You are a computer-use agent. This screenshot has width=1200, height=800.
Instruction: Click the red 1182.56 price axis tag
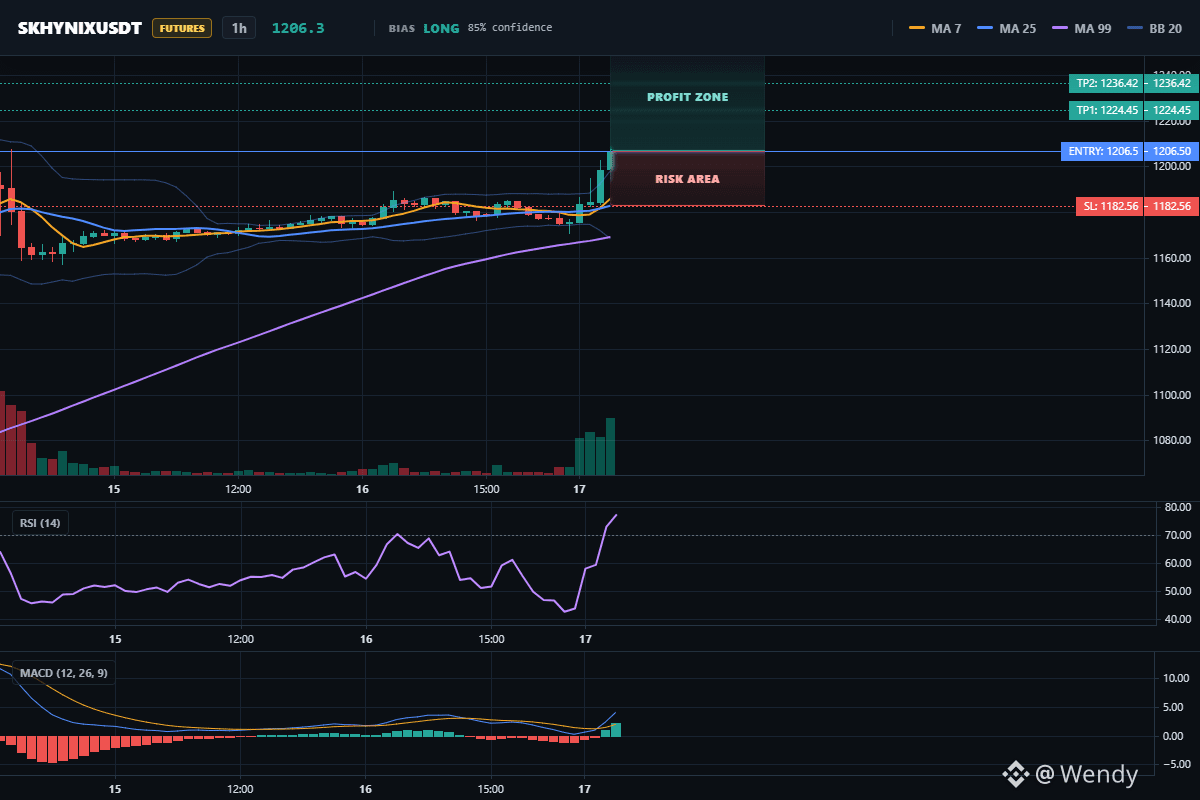click(1172, 206)
